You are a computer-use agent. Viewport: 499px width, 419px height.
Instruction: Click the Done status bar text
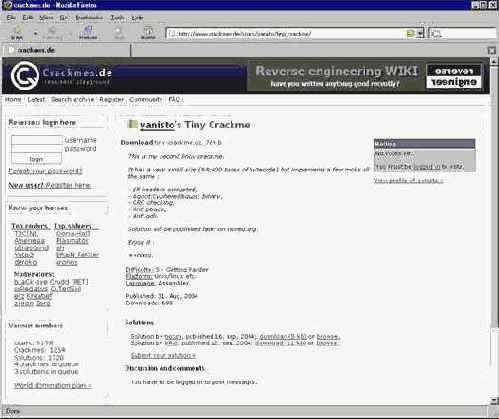click(x=13, y=411)
